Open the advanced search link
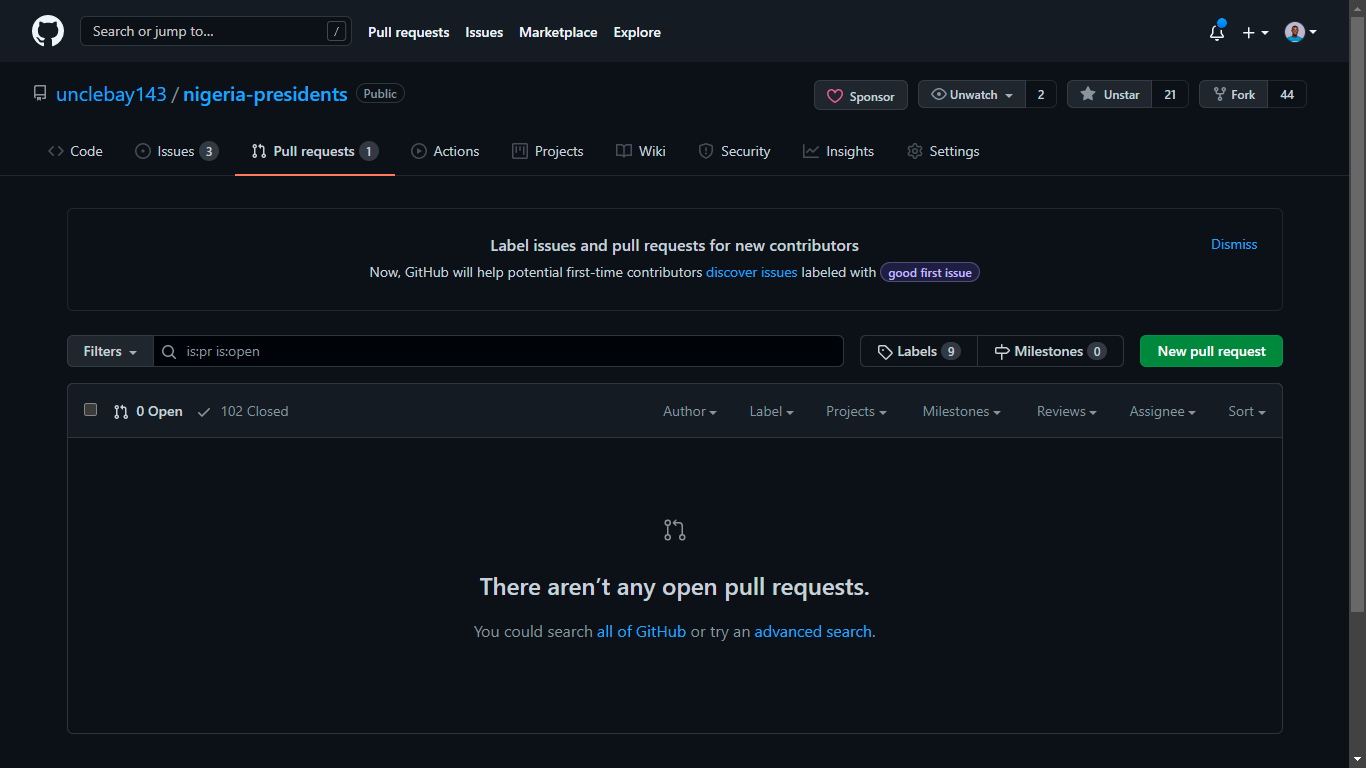Viewport: 1366px width, 768px height. click(x=813, y=631)
